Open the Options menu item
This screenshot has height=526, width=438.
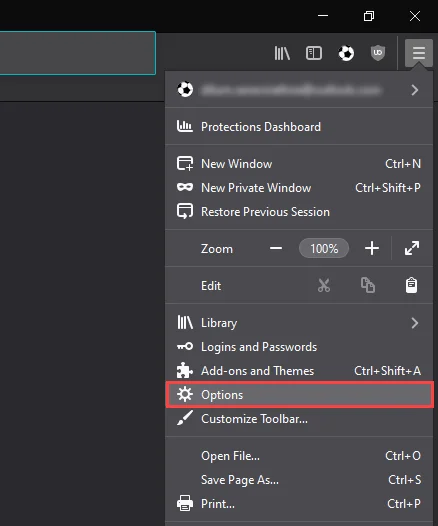[300, 395]
